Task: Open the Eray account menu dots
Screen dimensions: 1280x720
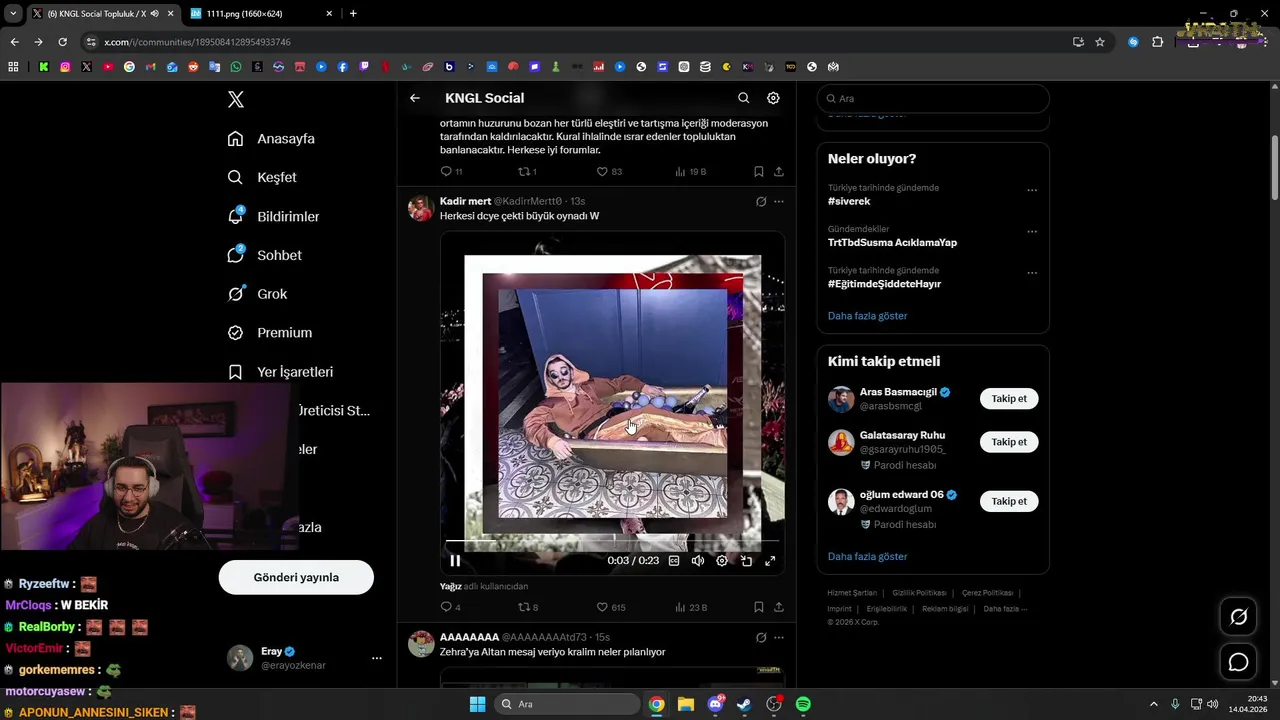Action: (x=377, y=658)
